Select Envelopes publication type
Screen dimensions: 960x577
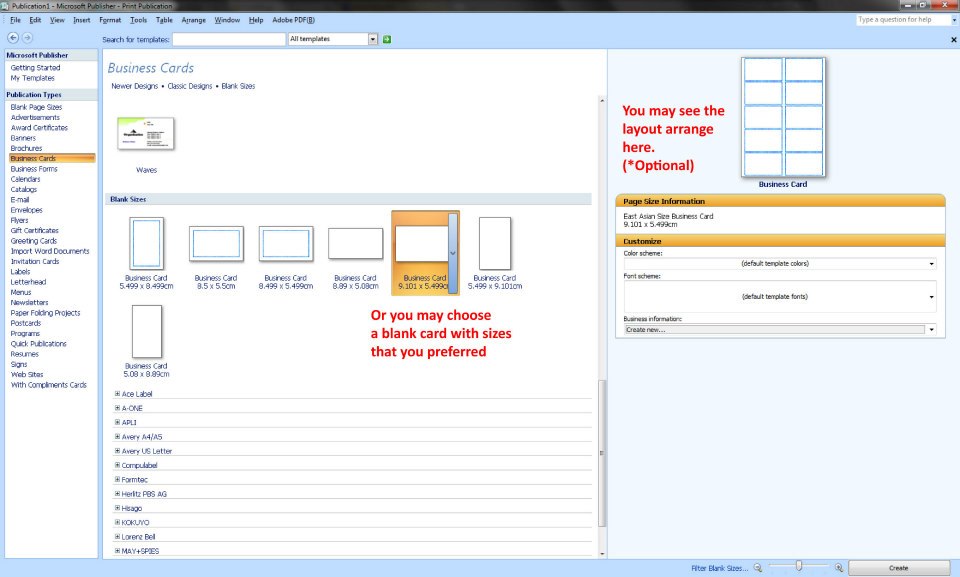tap(26, 210)
